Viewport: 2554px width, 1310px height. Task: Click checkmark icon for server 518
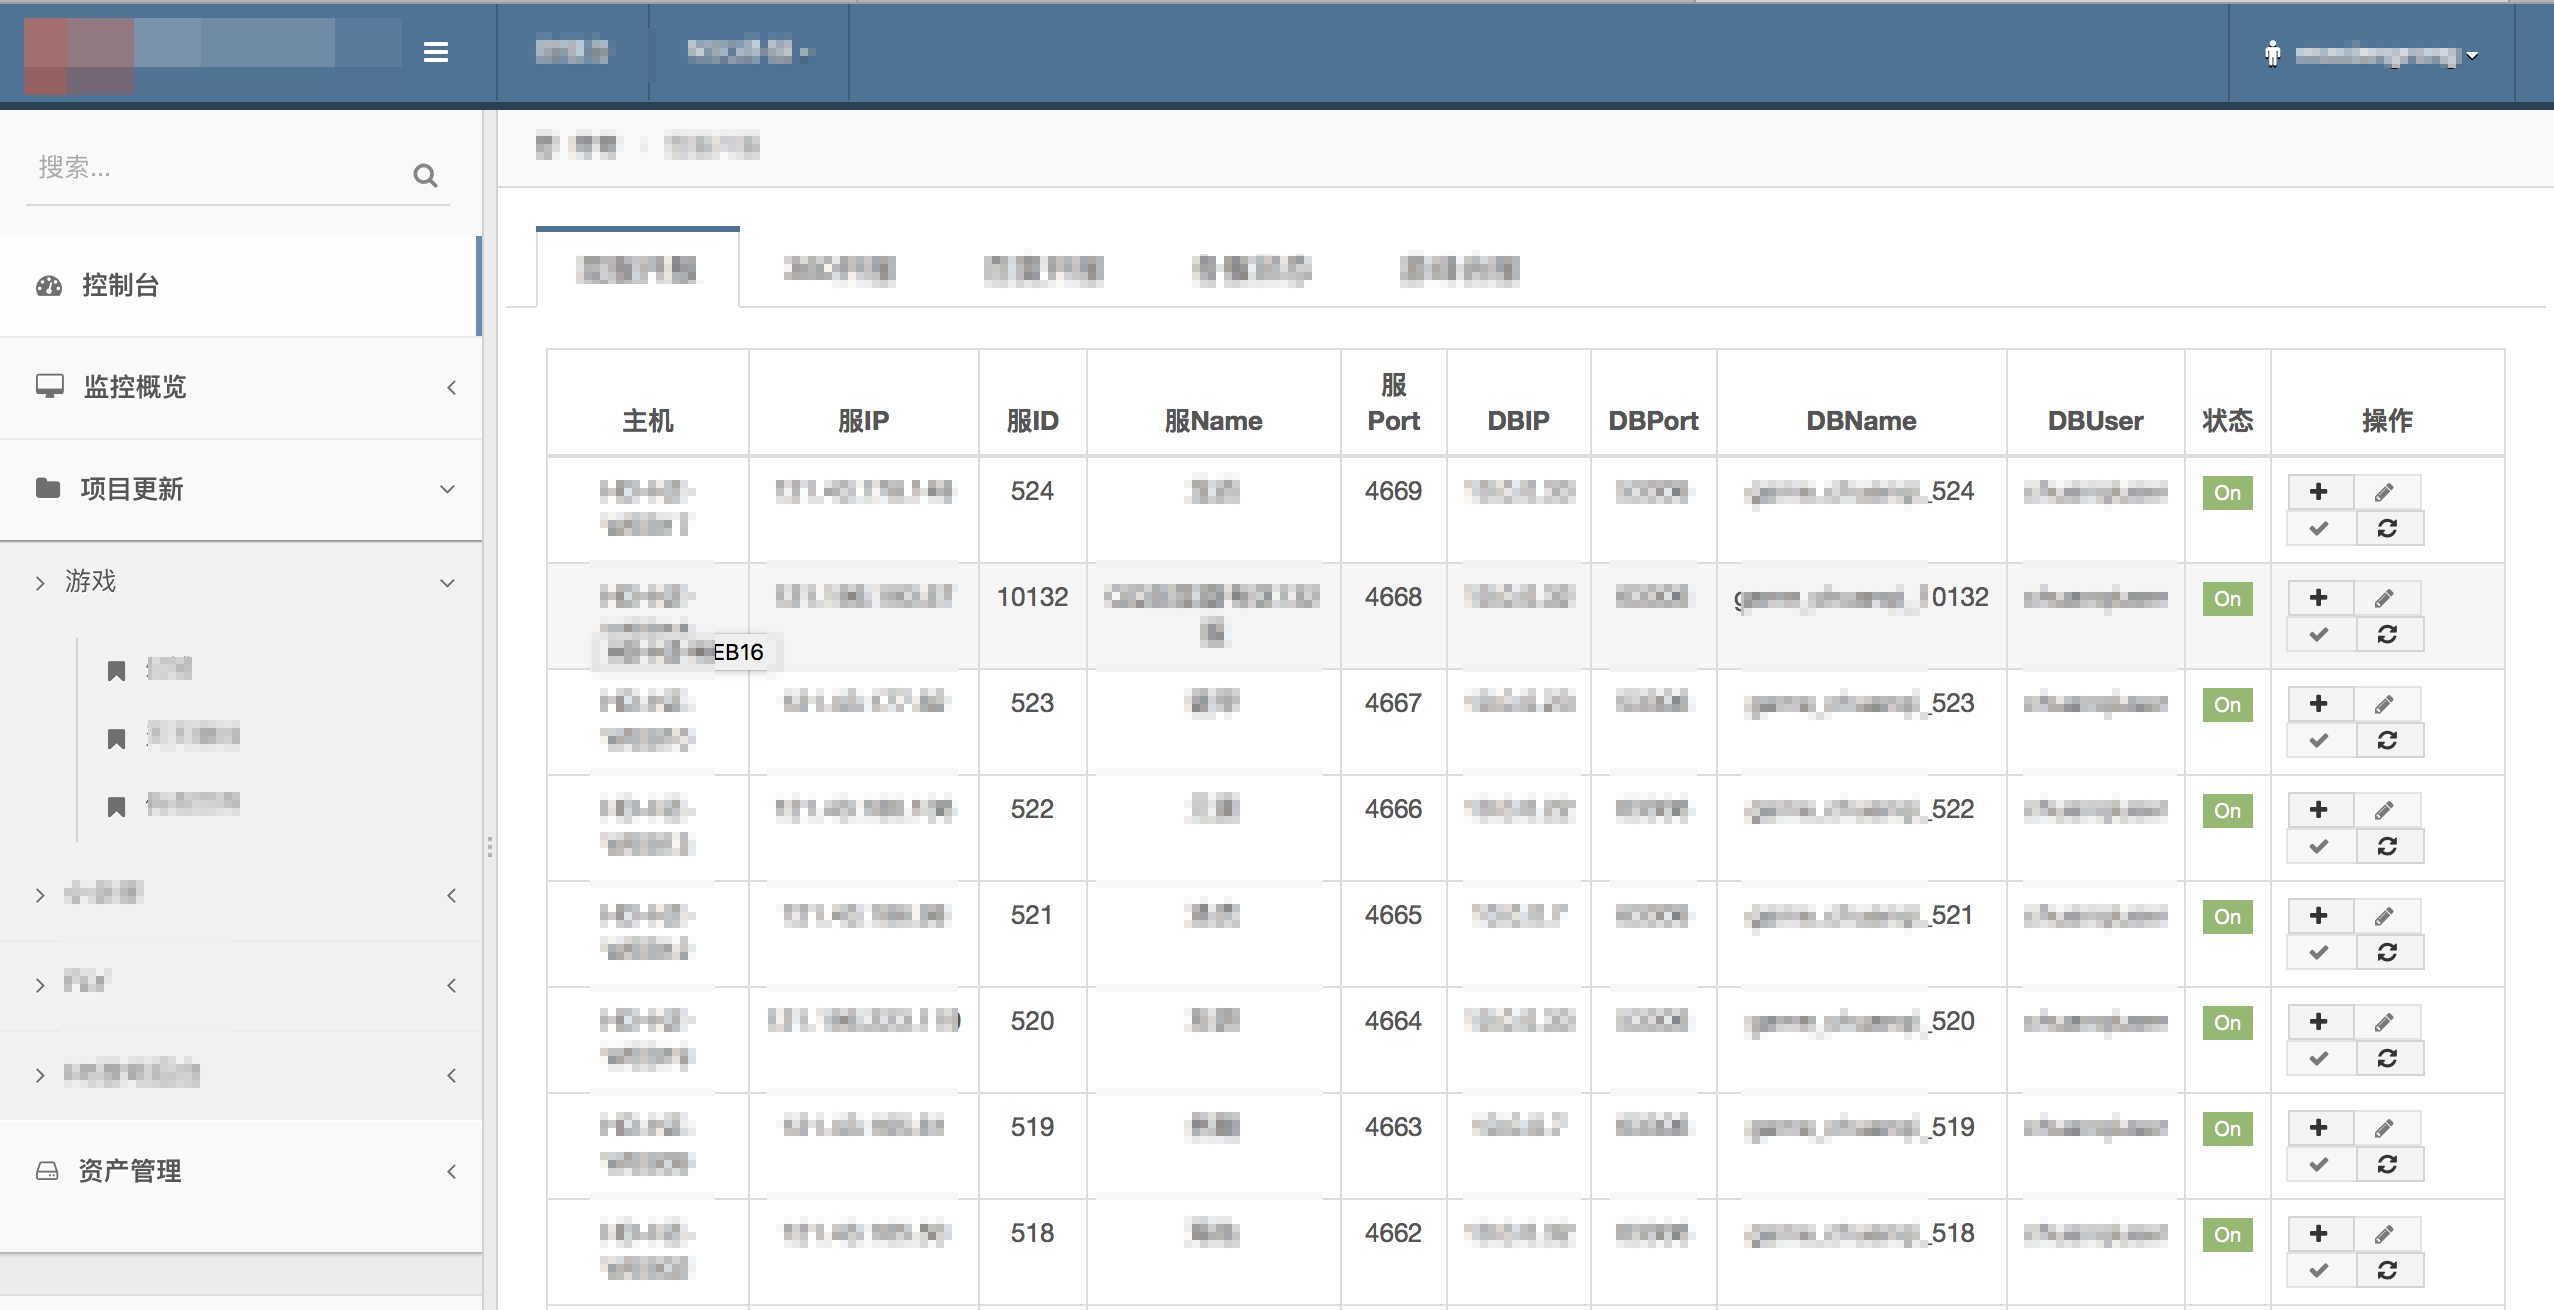point(2319,1270)
